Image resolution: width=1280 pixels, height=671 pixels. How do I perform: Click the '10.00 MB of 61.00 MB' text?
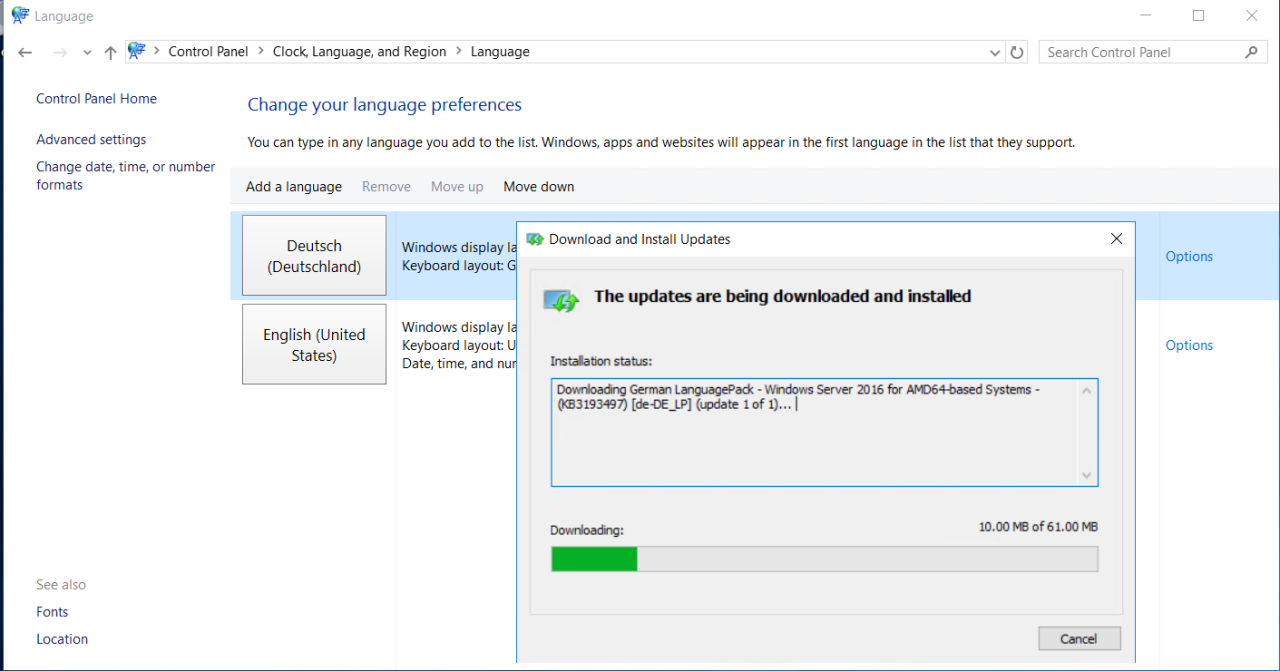pyautogui.click(x=1038, y=527)
